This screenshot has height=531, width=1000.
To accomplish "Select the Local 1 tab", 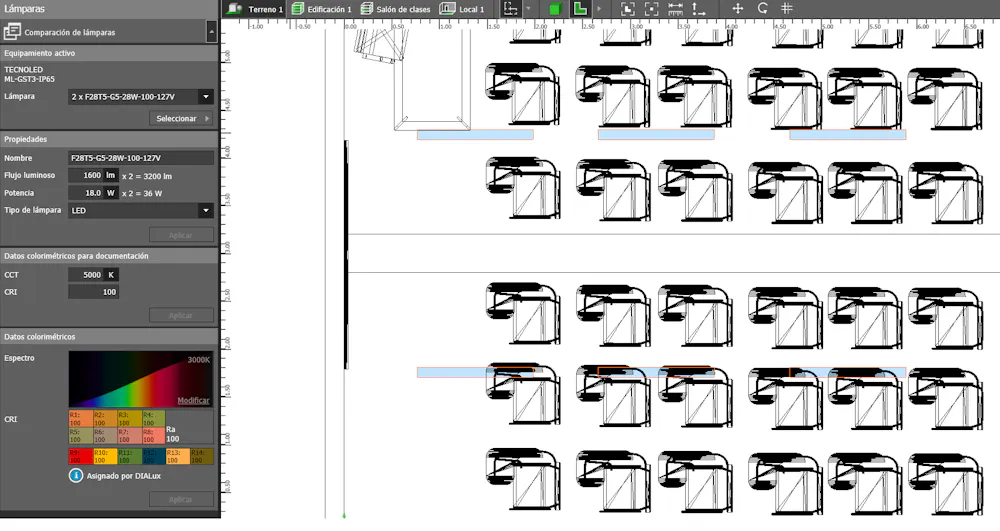I will coord(462,9).
